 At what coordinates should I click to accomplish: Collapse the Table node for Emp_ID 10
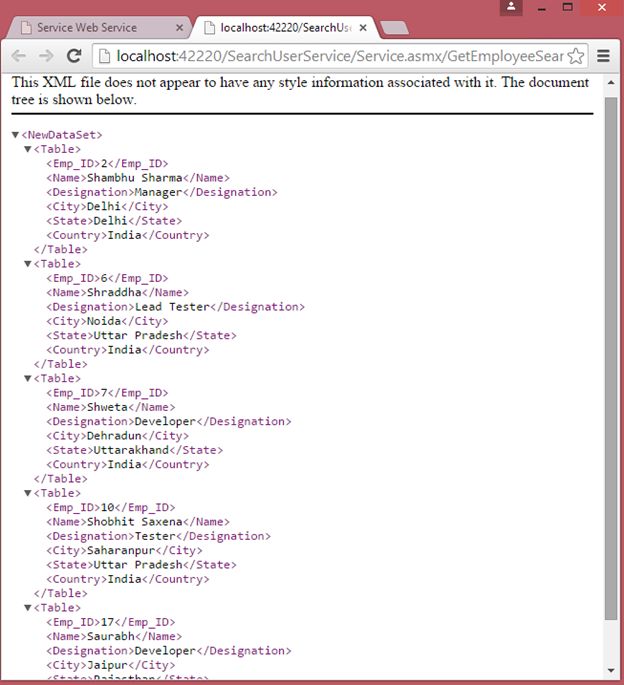coord(28,493)
